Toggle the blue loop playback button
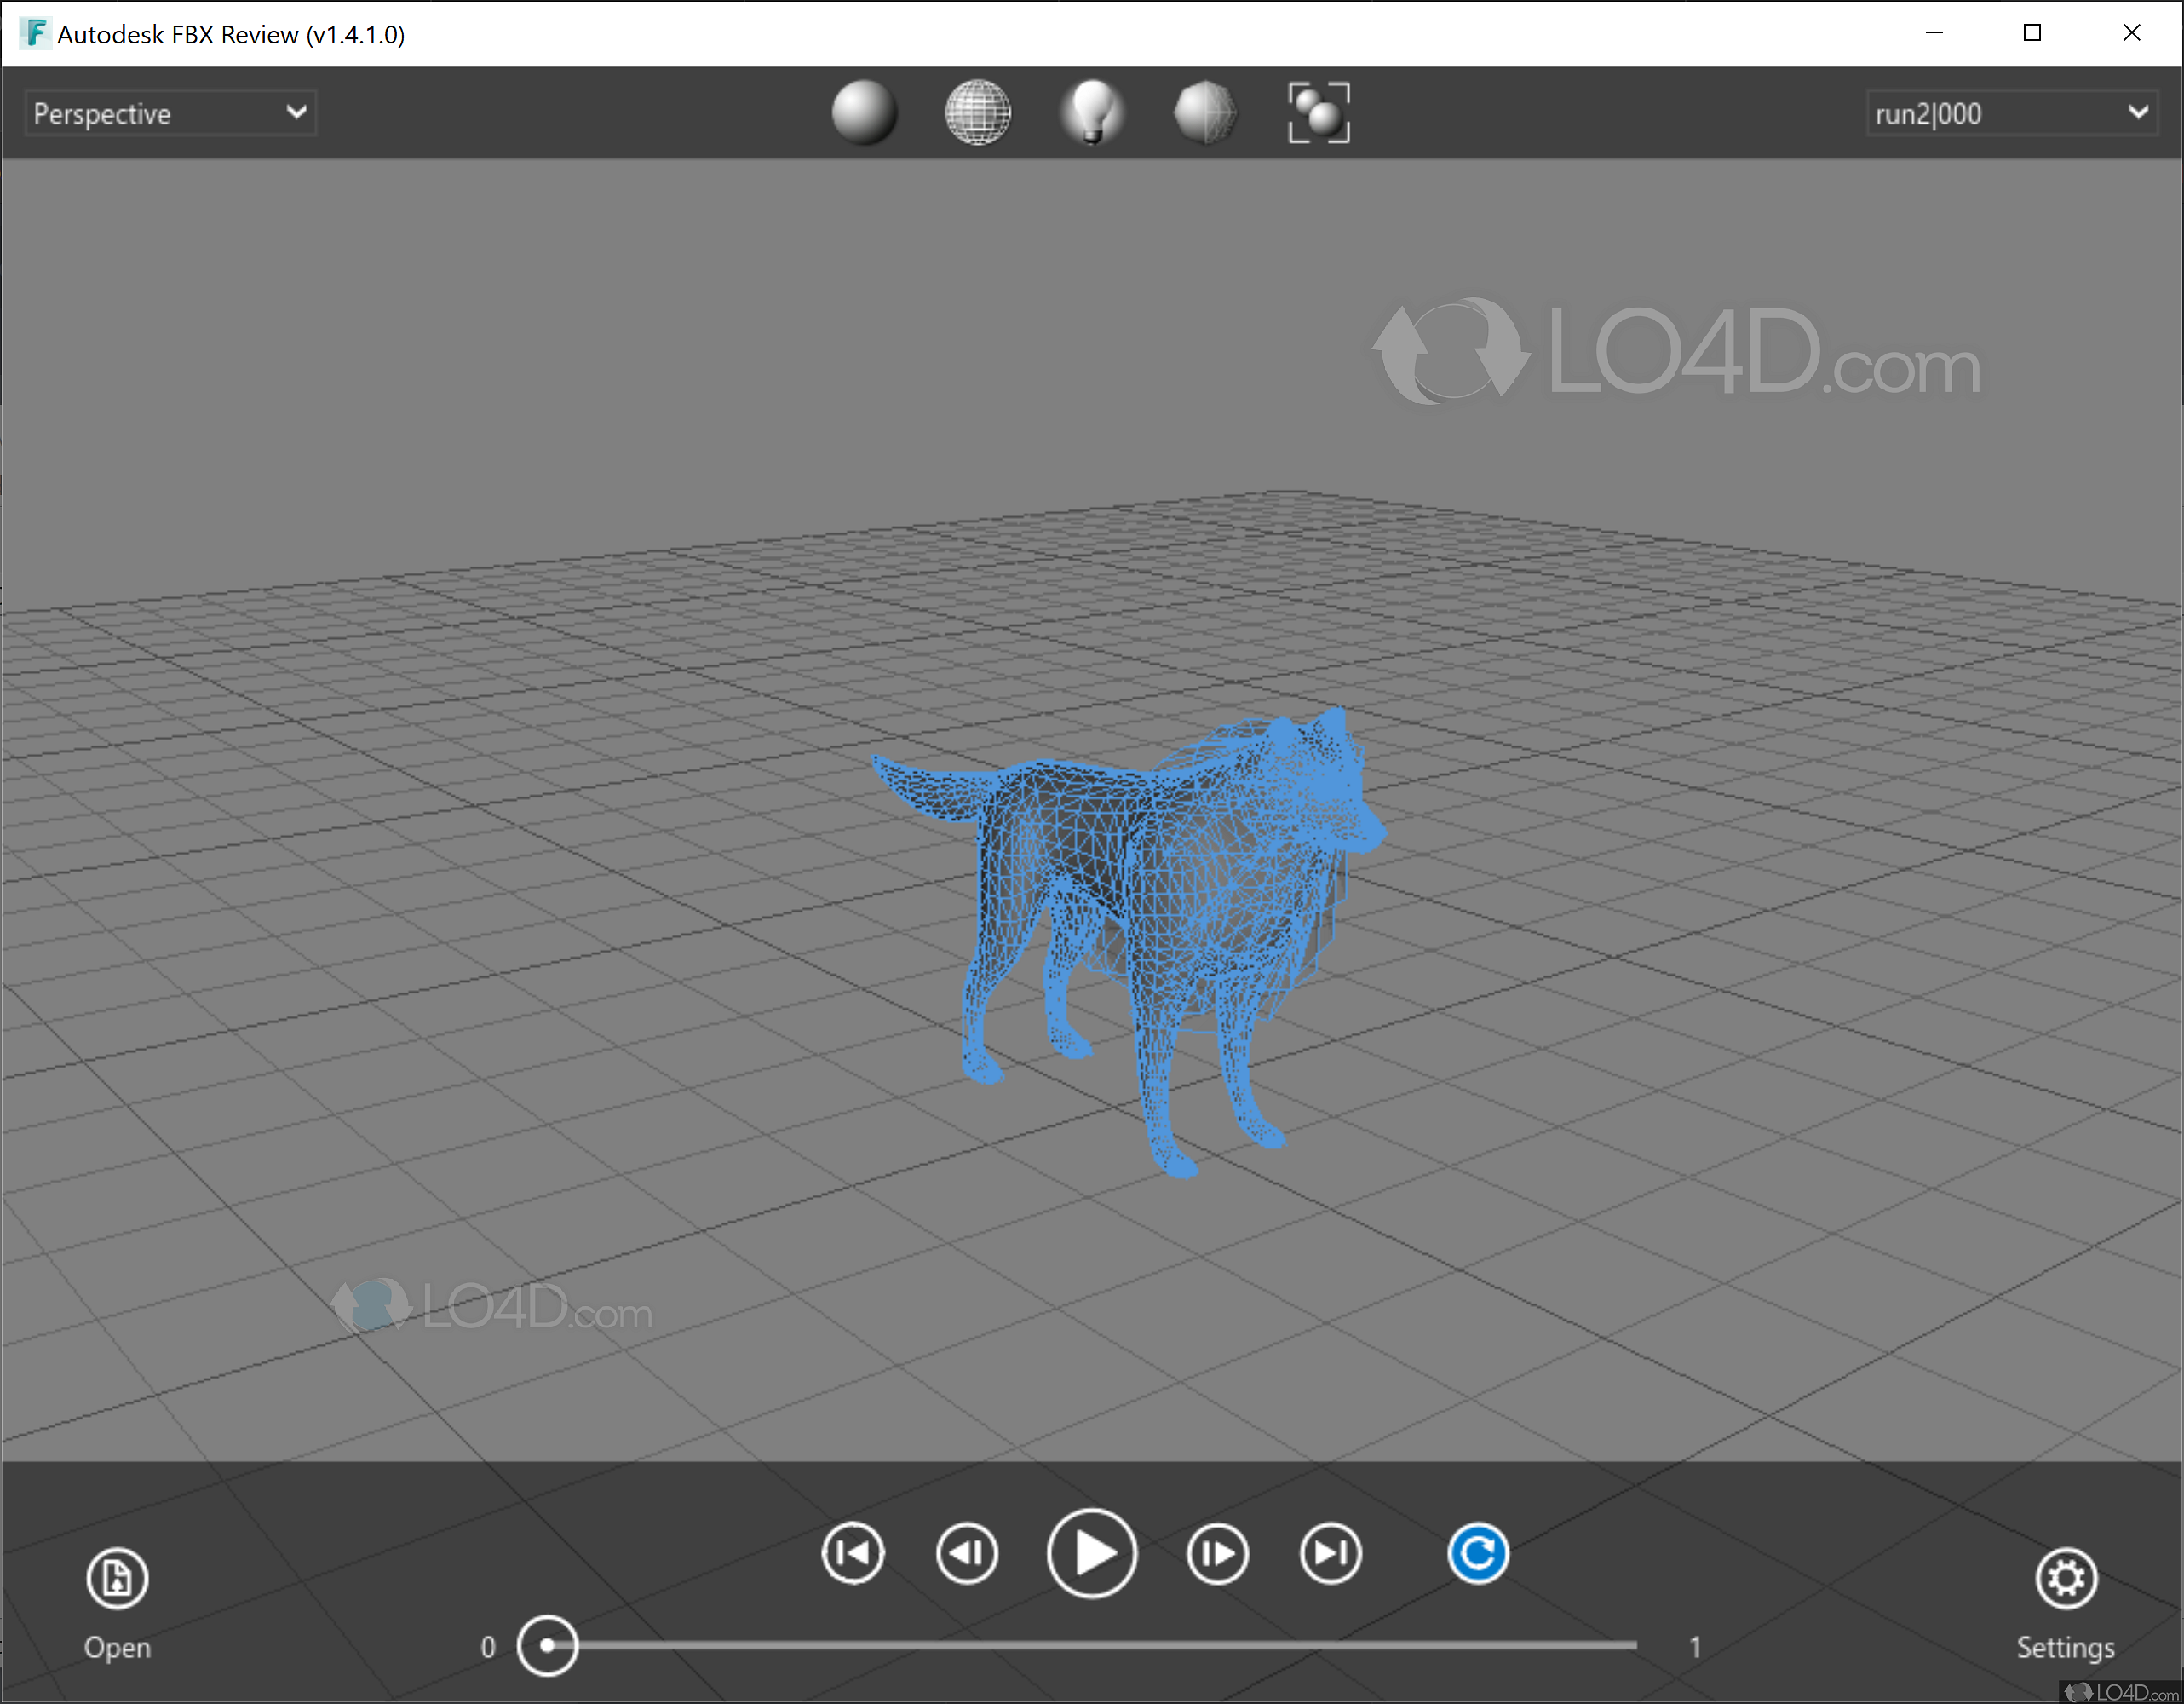The height and width of the screenshot is (1704, 2184). coord(1477,1553)
